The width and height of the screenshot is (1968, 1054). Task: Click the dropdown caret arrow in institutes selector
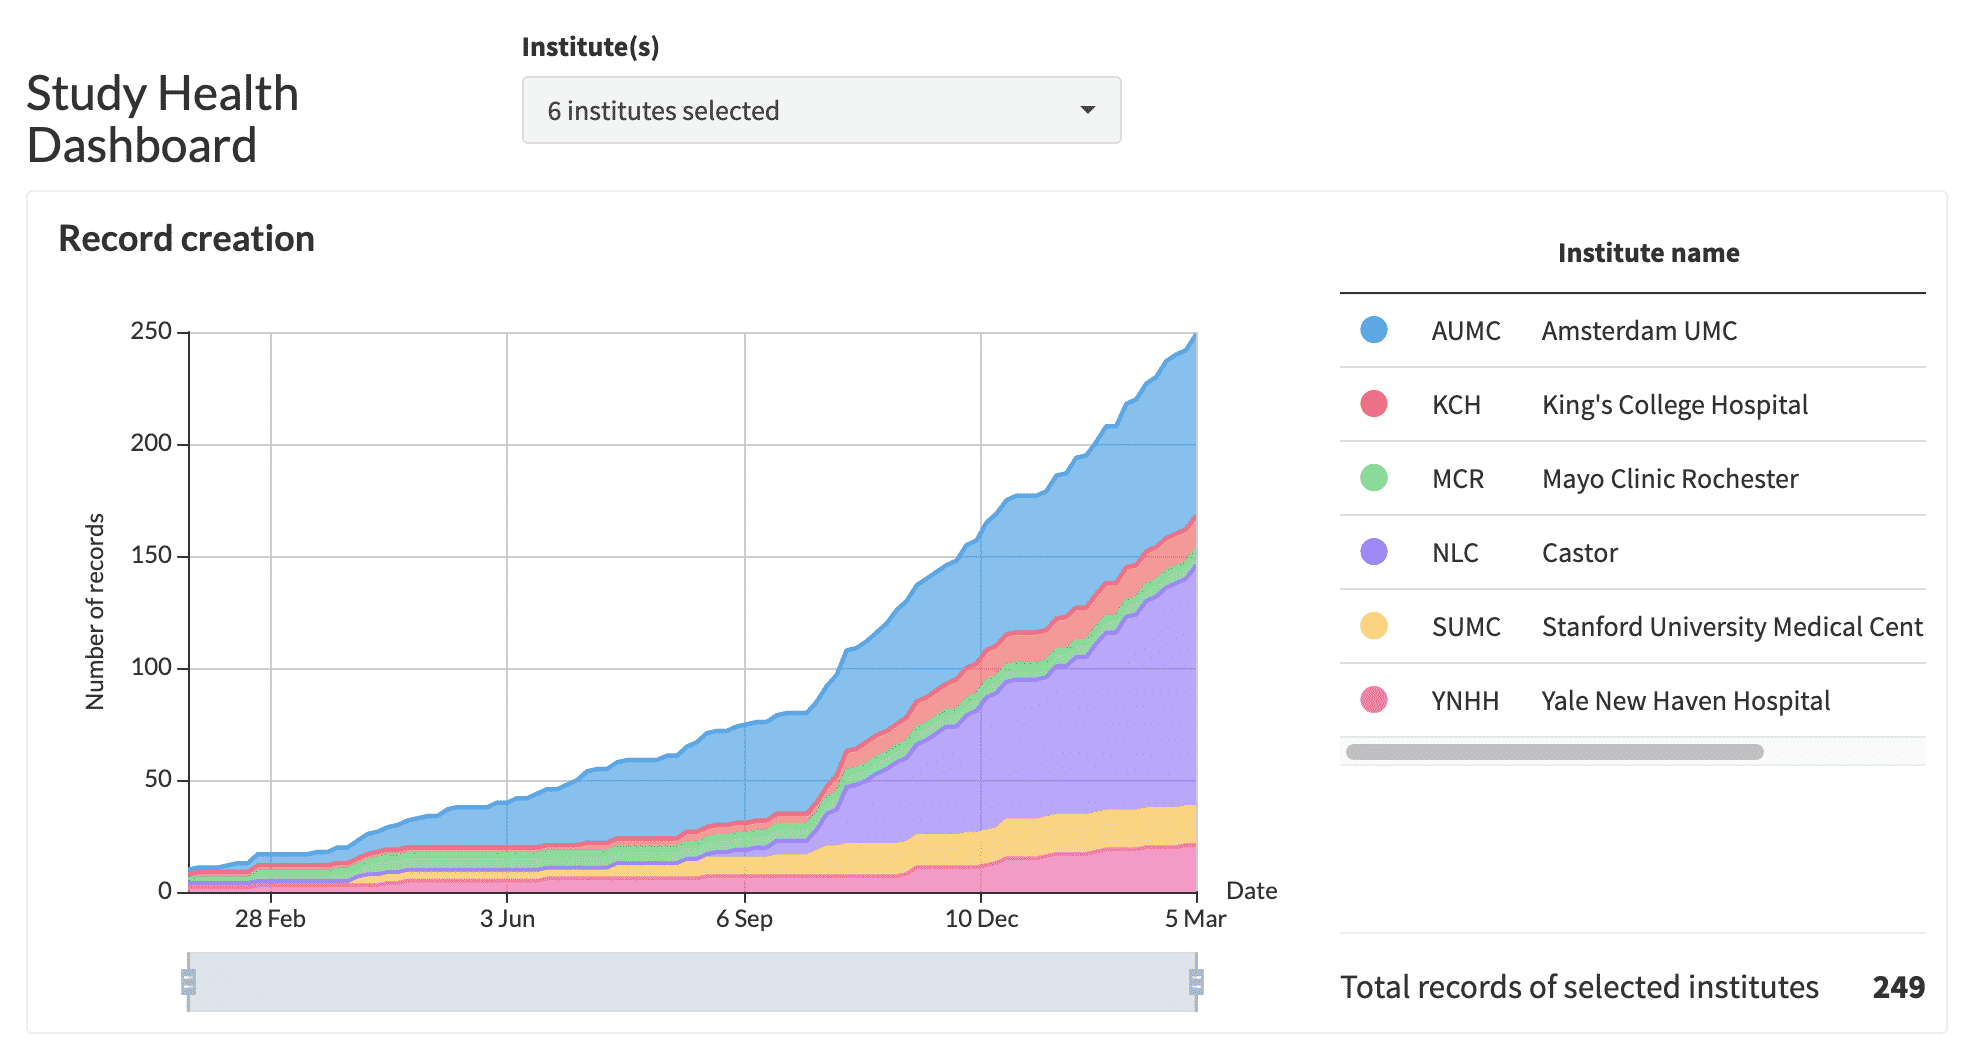(x=1088, y=110)
